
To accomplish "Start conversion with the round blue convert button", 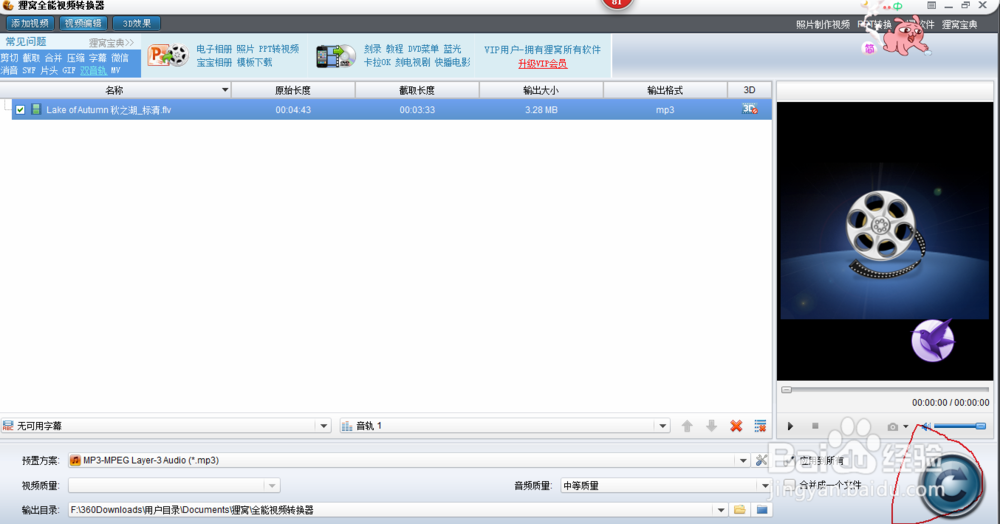I will pos(951,487).
